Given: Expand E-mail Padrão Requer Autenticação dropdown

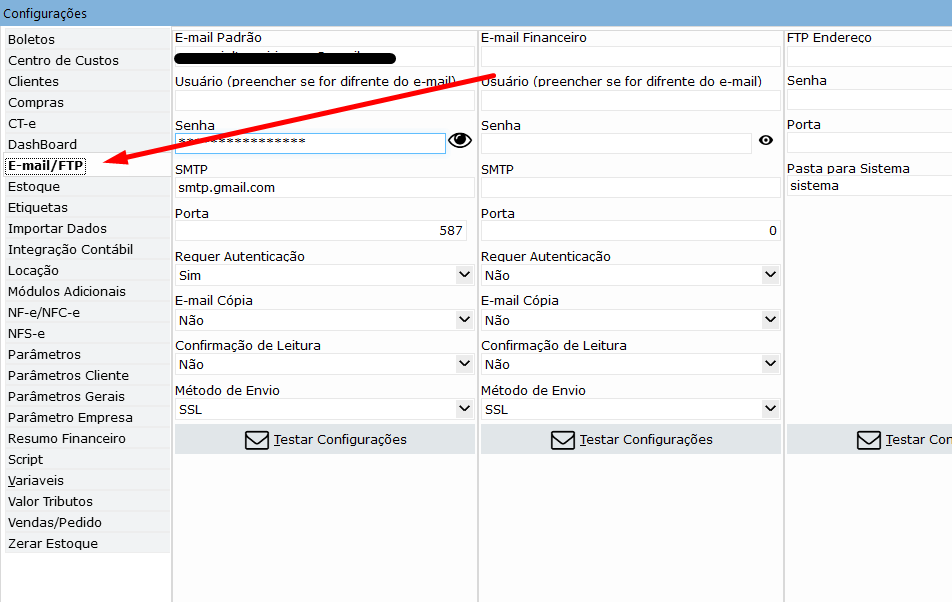Looking at the screenshot, I should pos(464,275).
